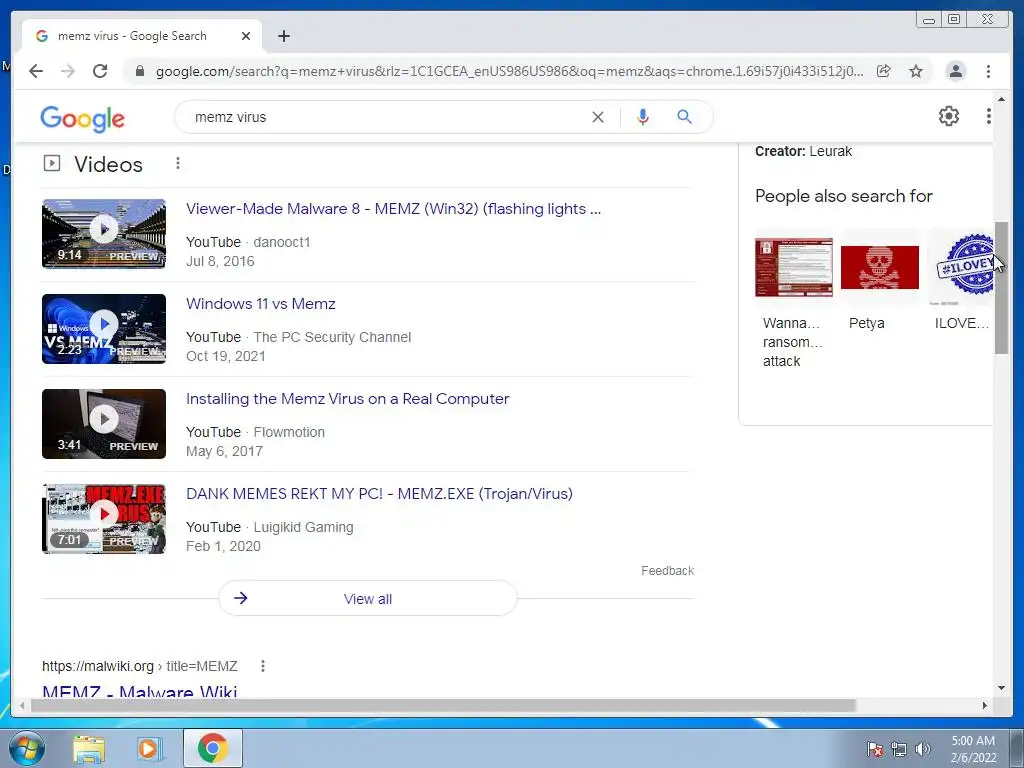Click the address bar URL
The height and width of the screenshot is (768, 1024).
tap(509, 71)
